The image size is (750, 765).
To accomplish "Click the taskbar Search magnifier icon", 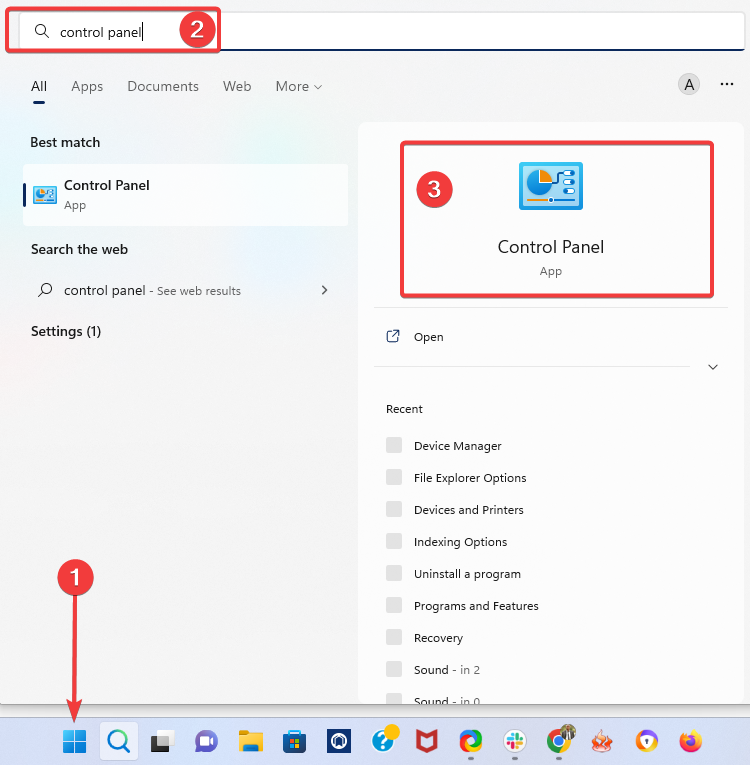I will click(119, 742).
